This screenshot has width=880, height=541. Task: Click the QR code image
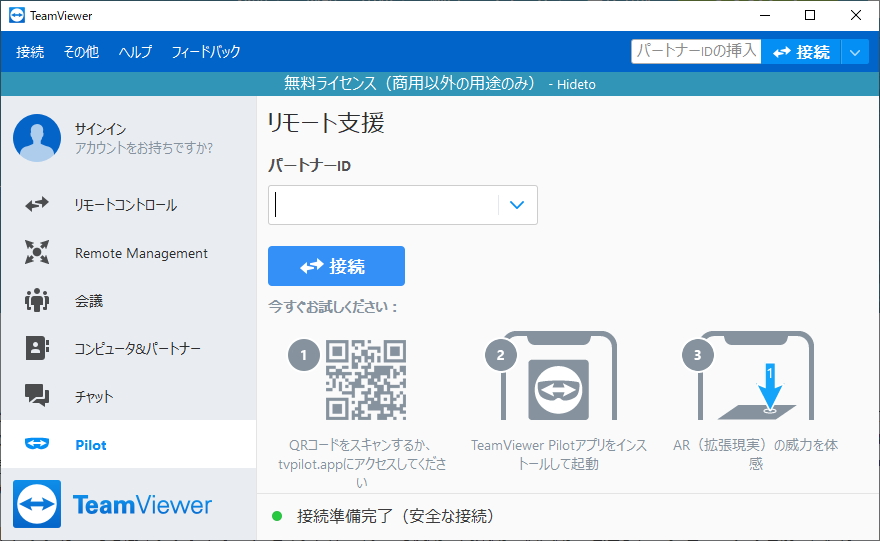pos(366,379)
